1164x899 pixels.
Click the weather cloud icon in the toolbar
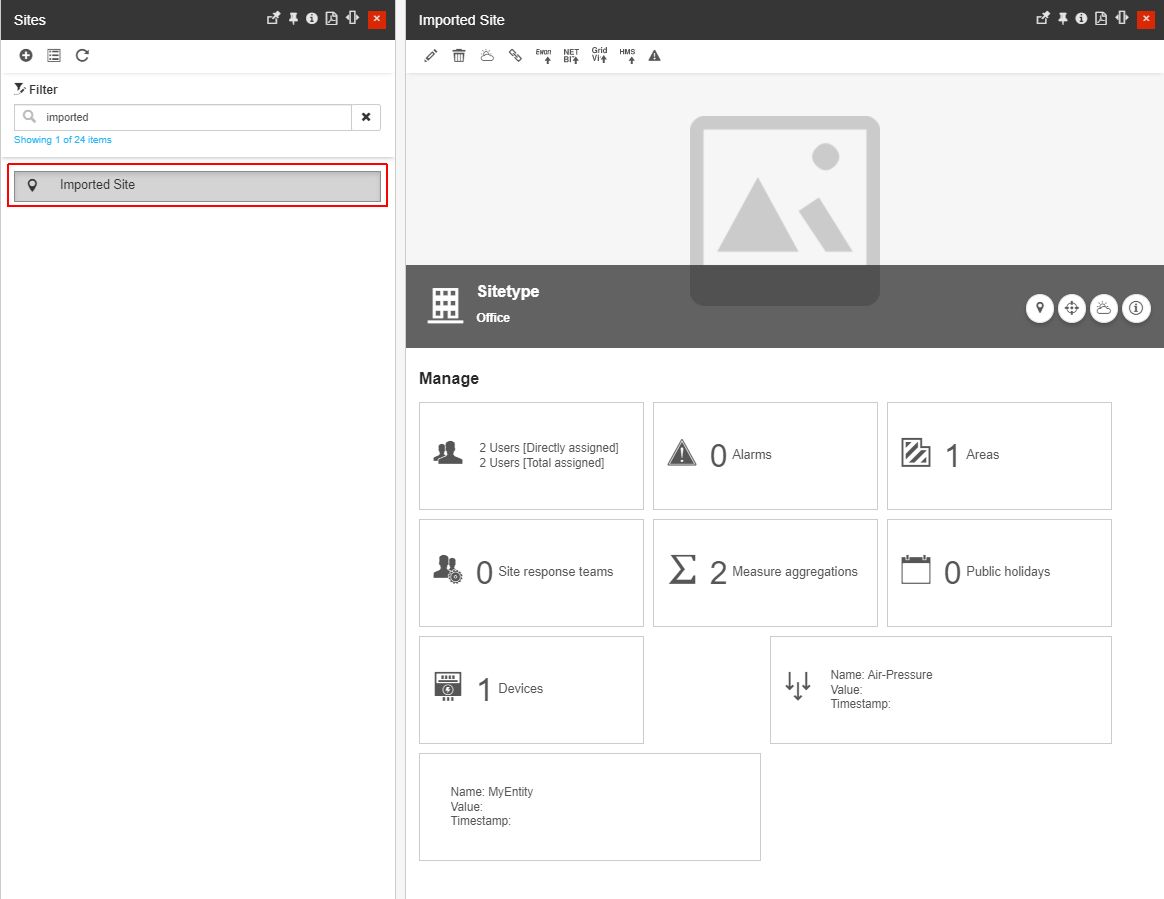tap(487, 56)
